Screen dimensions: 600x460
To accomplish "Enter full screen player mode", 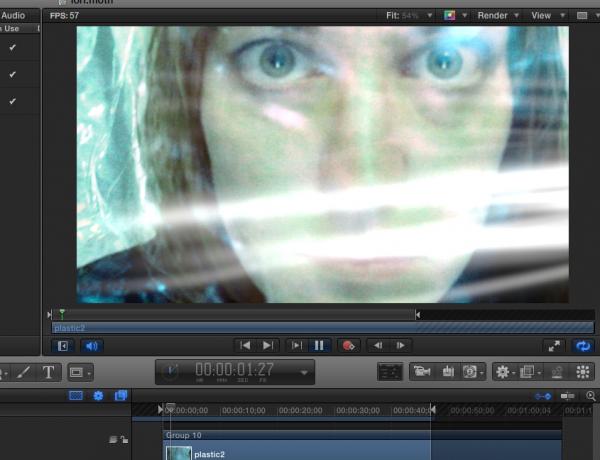I will 553,346.
